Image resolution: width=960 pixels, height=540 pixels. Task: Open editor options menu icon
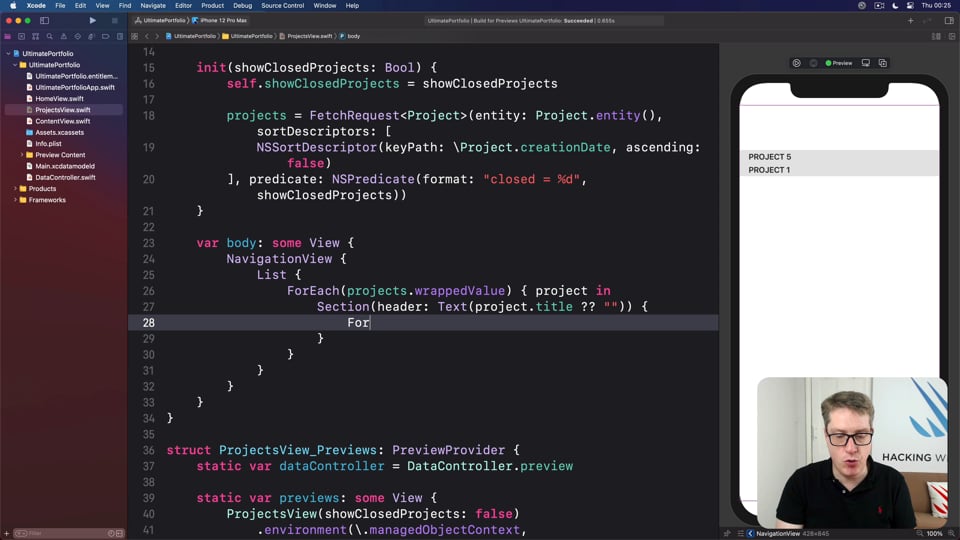[x=936, y=36]
